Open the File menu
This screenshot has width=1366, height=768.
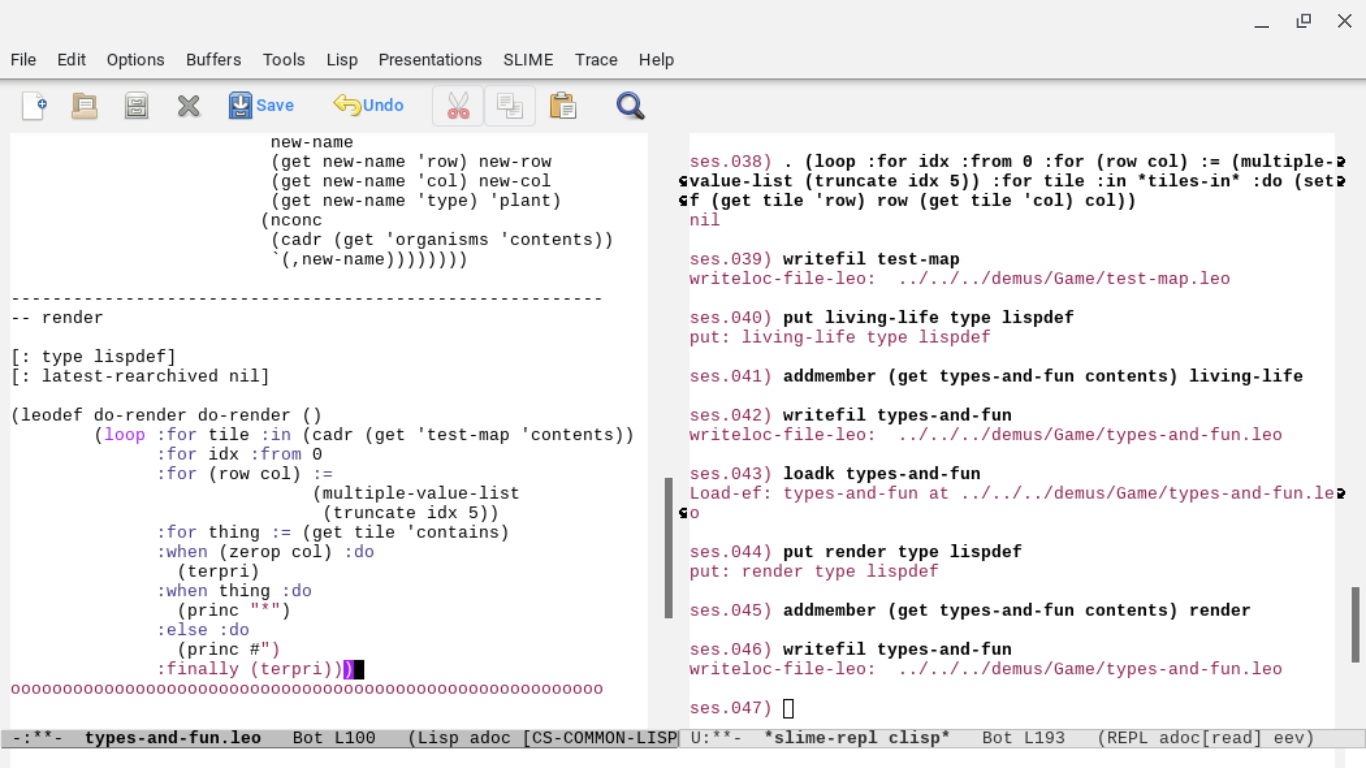click(23, 60)
